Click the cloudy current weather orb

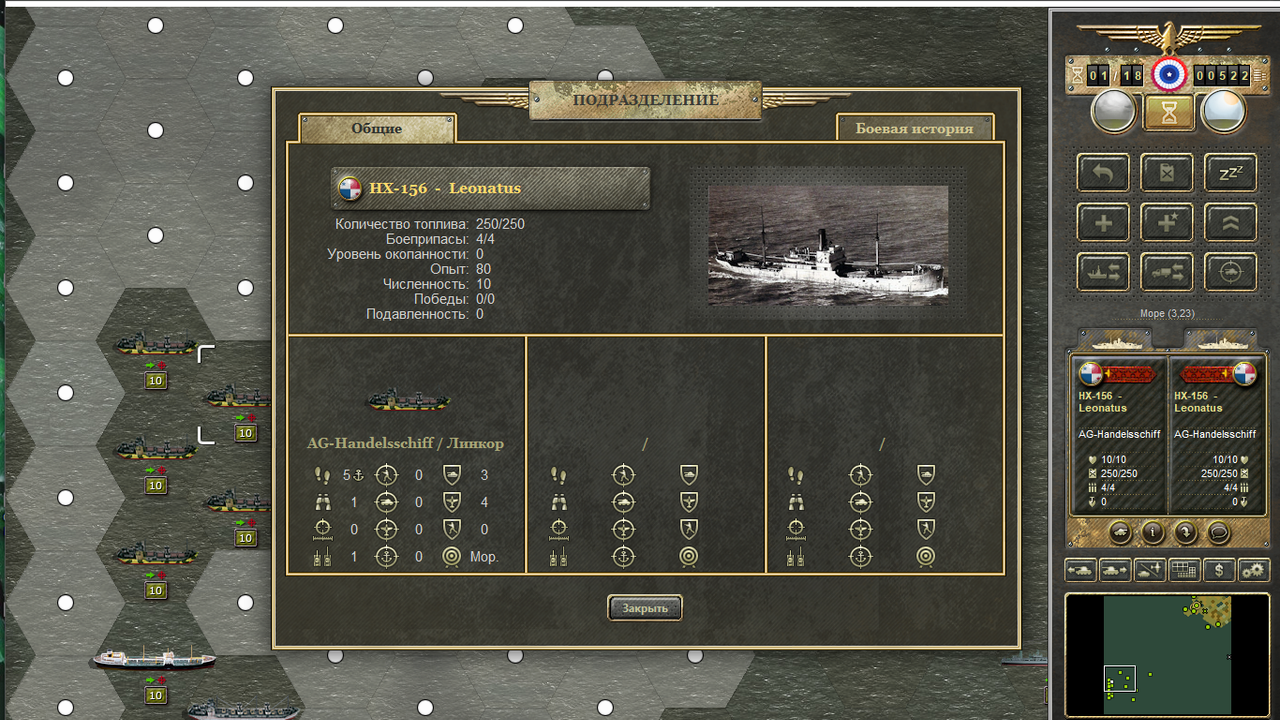1113,112
